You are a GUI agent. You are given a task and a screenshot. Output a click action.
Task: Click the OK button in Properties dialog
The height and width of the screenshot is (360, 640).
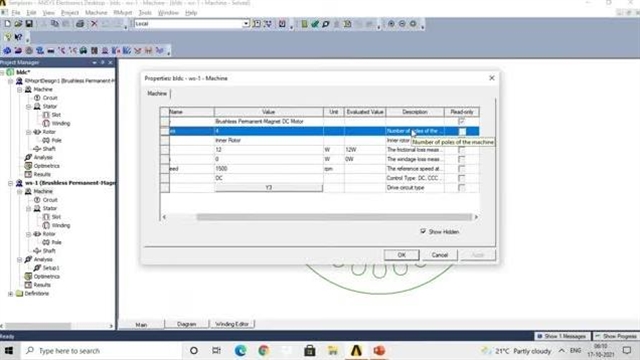coord(401,255)
